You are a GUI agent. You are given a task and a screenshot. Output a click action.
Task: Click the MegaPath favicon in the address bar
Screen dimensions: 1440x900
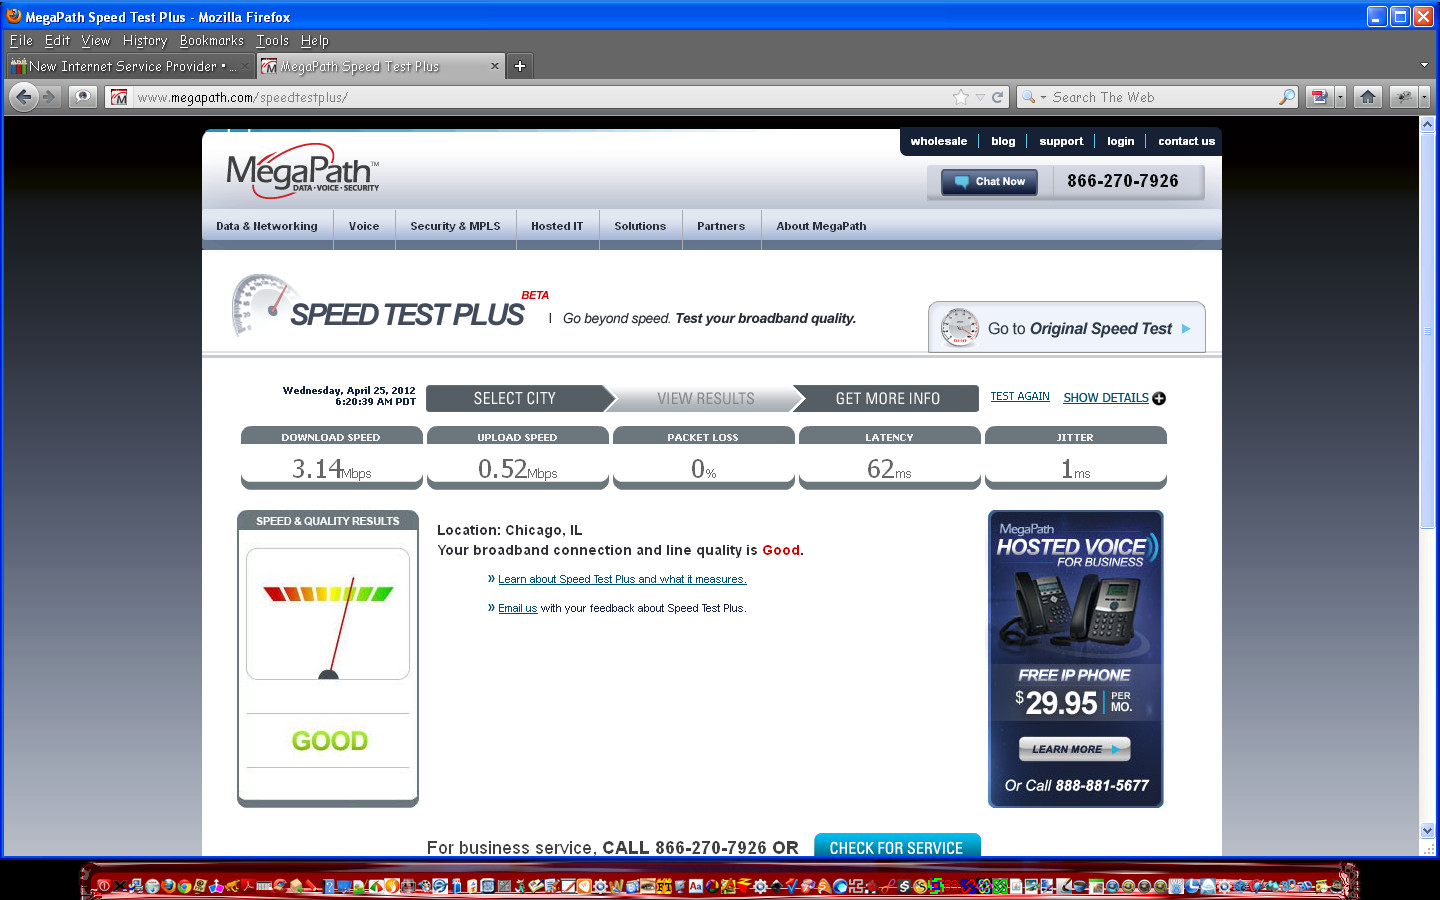click(119, 97)
